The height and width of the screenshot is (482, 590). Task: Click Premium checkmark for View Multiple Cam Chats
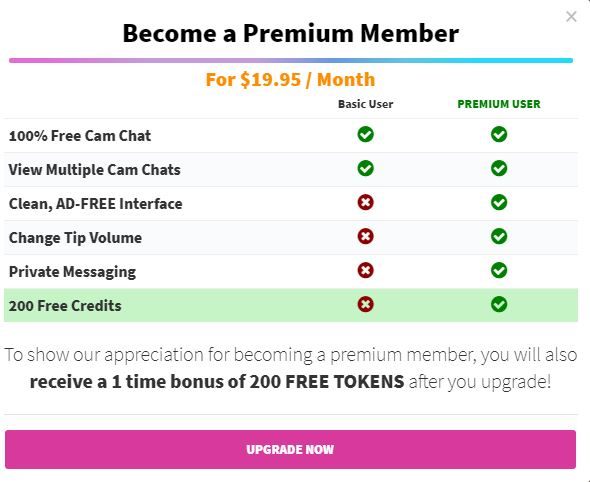click(x=499, y=168)
